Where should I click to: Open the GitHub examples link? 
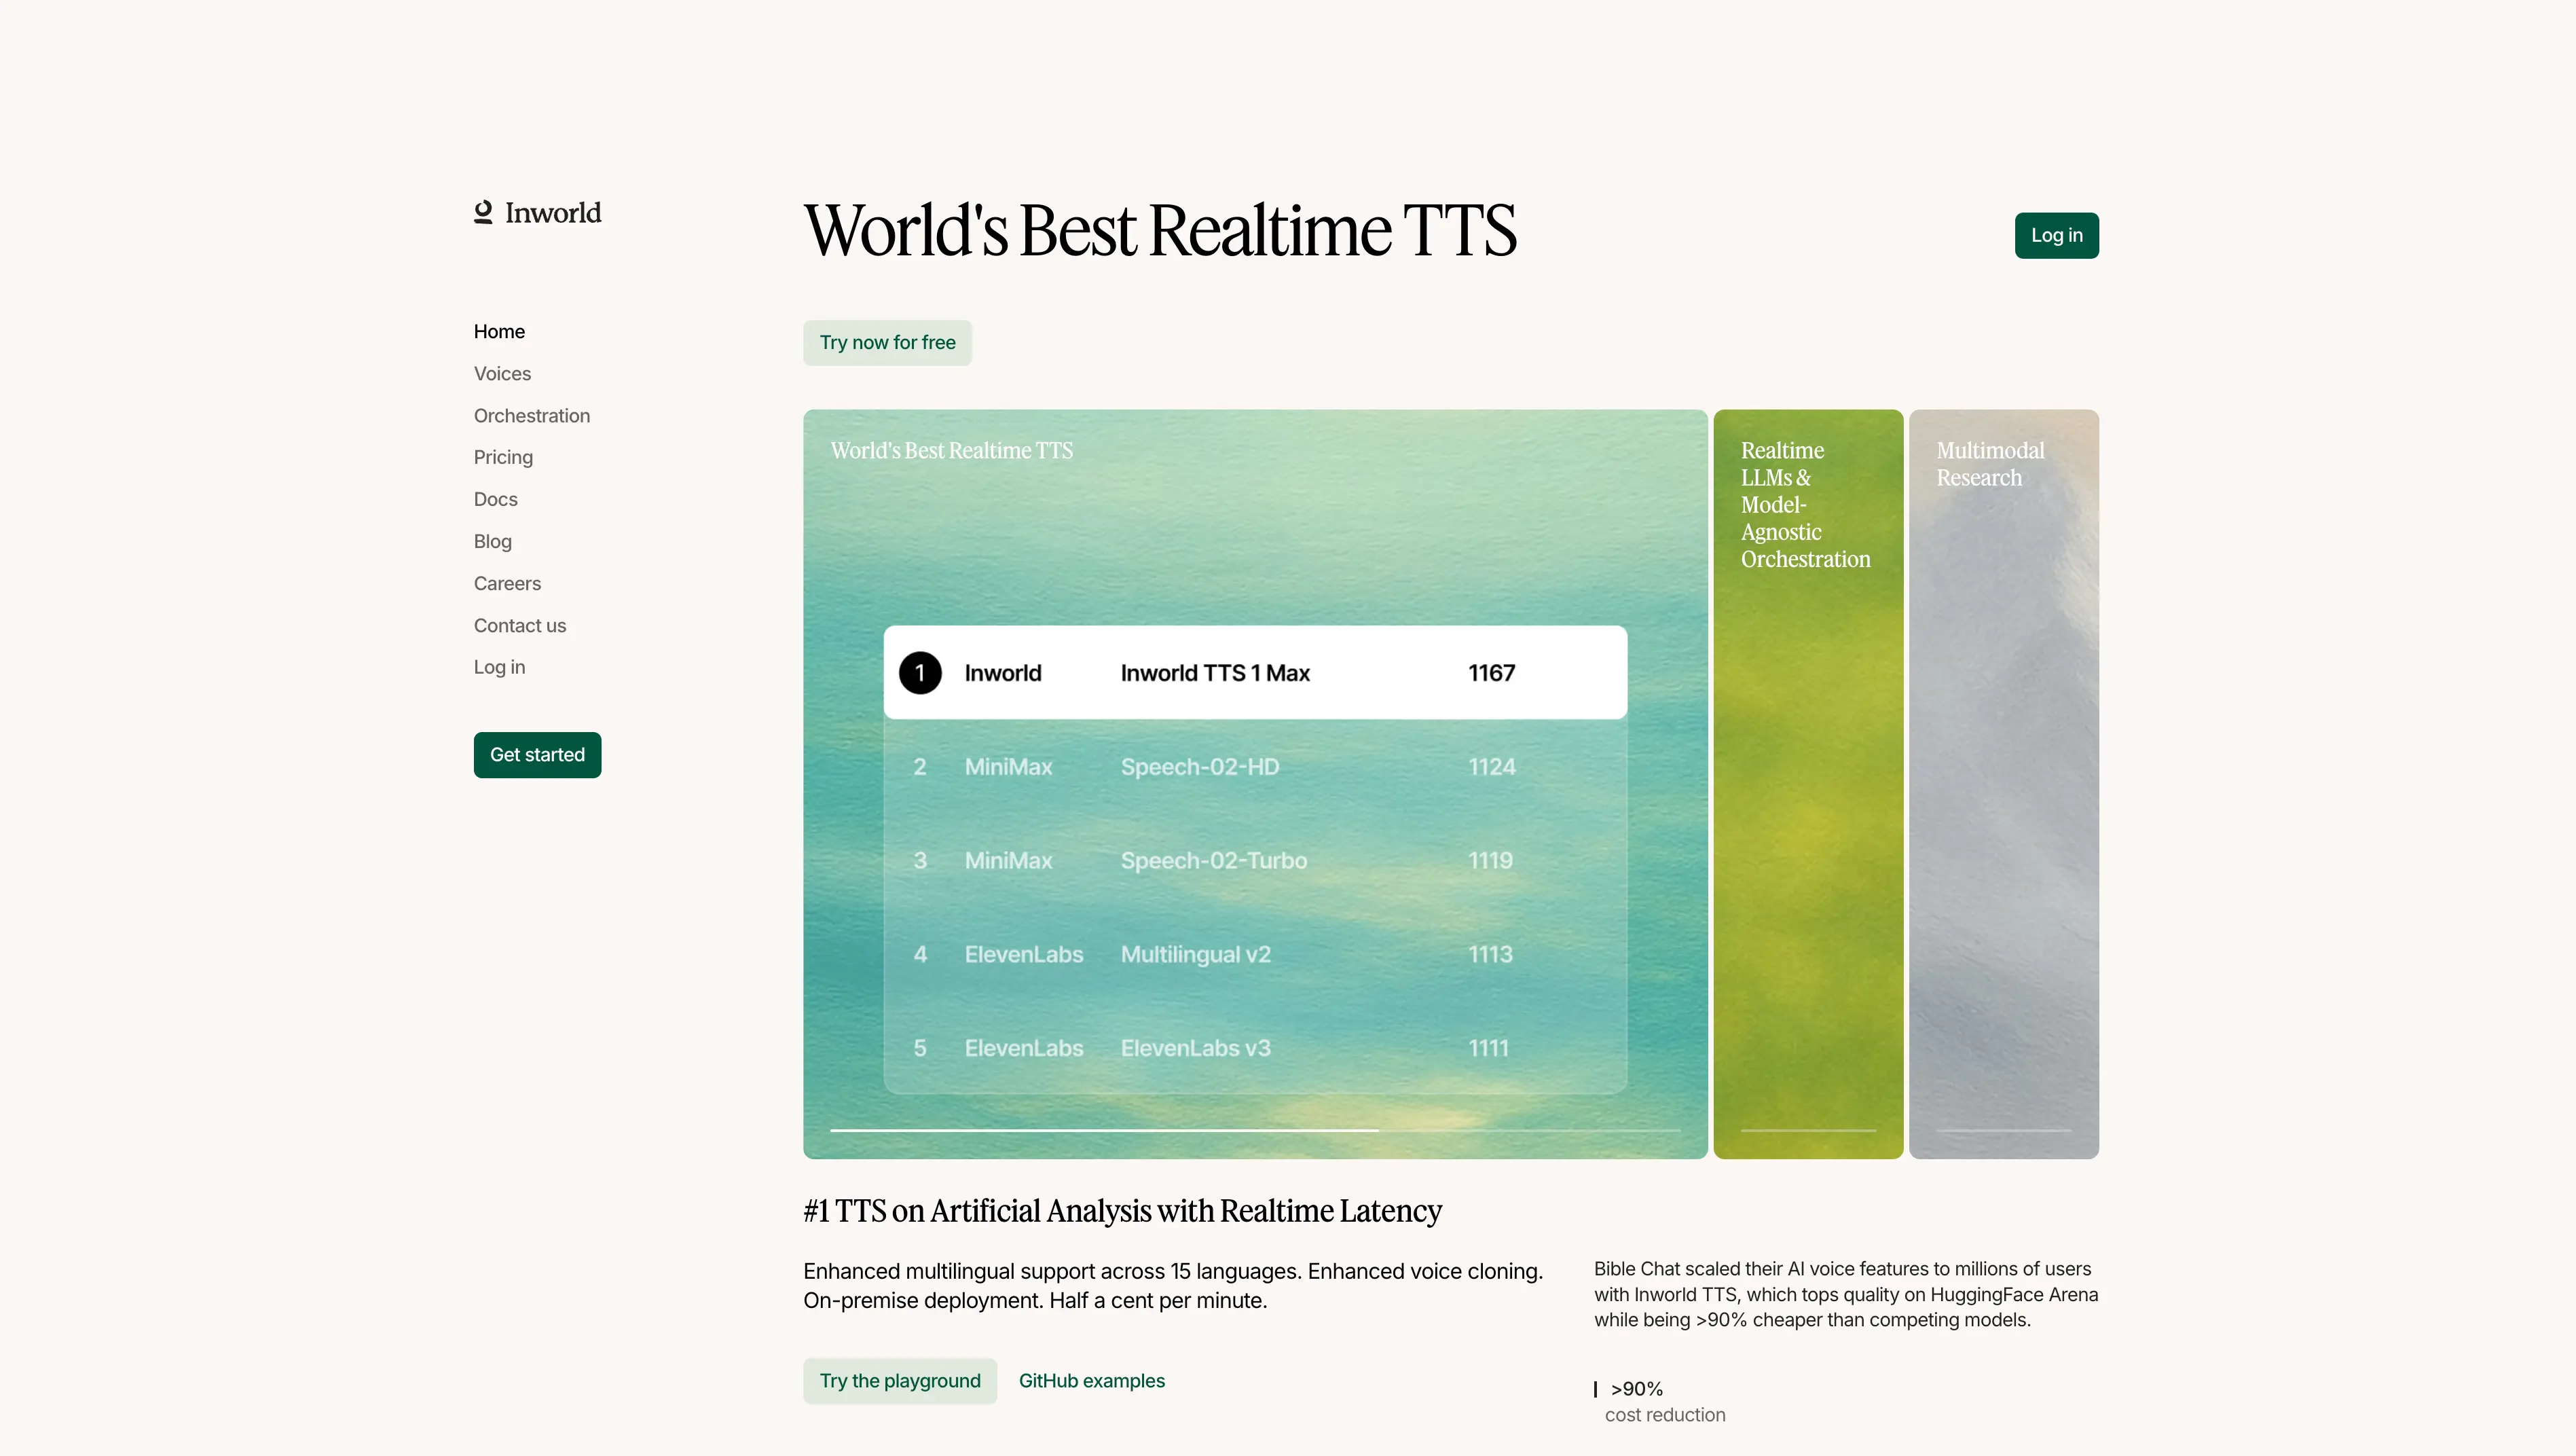pos(1091,1380)
